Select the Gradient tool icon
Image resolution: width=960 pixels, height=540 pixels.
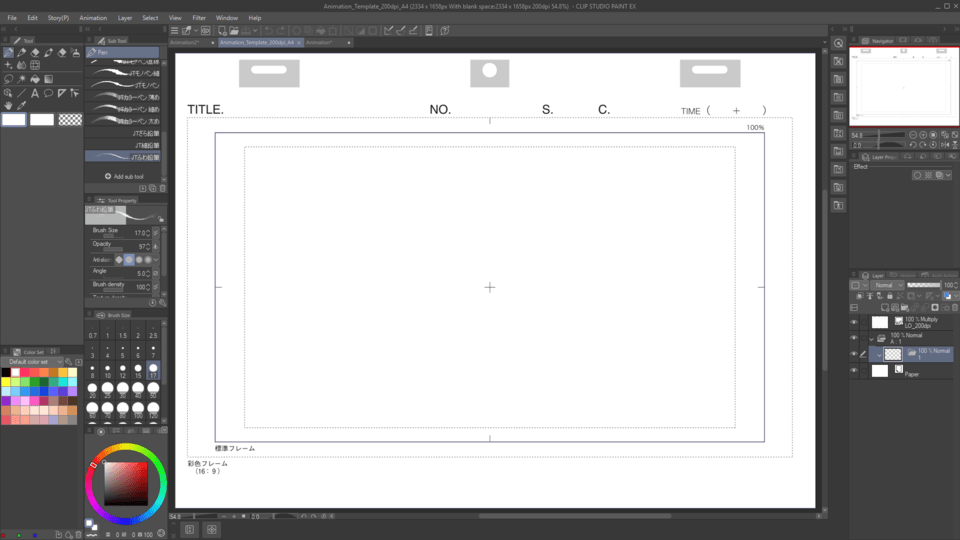click(x=48, y=79)
